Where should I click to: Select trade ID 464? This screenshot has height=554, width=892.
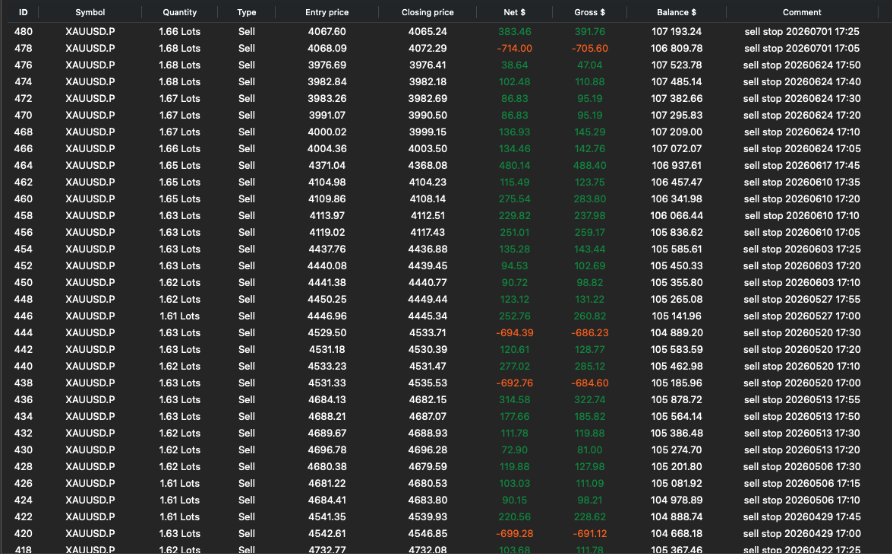23,166
